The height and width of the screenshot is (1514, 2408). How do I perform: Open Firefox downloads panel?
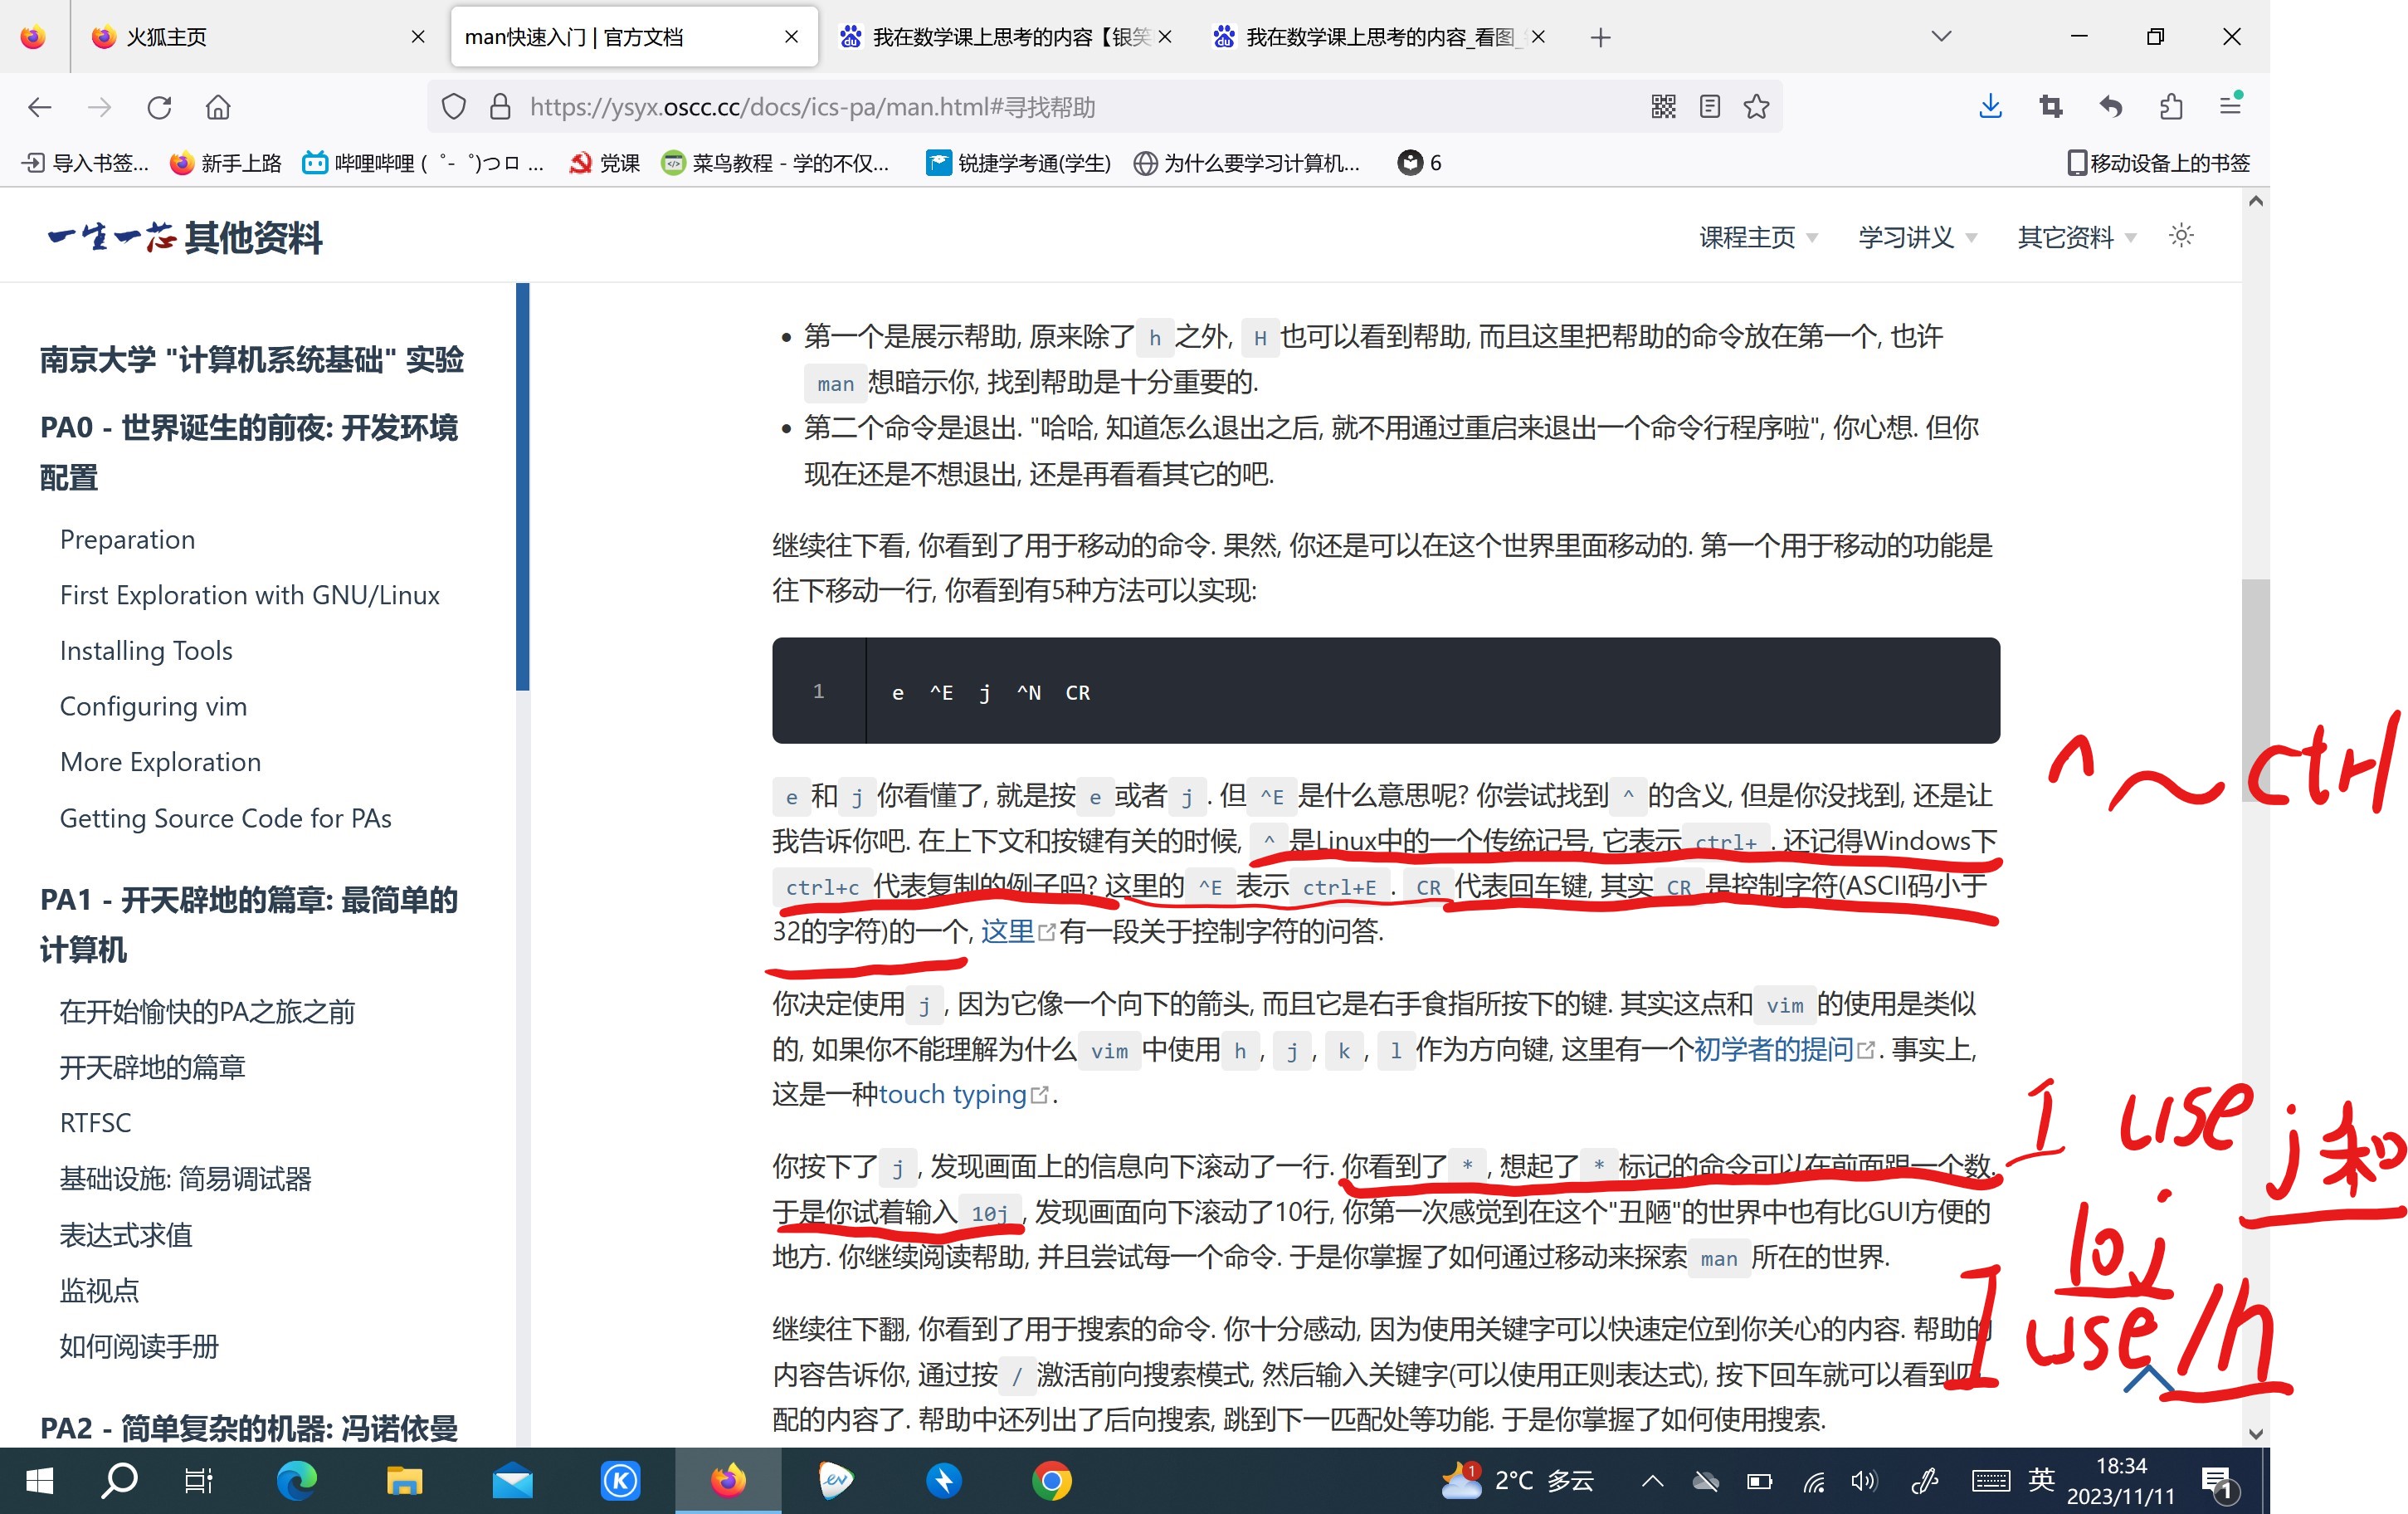pyautogui.click(x=1990, y=107)
